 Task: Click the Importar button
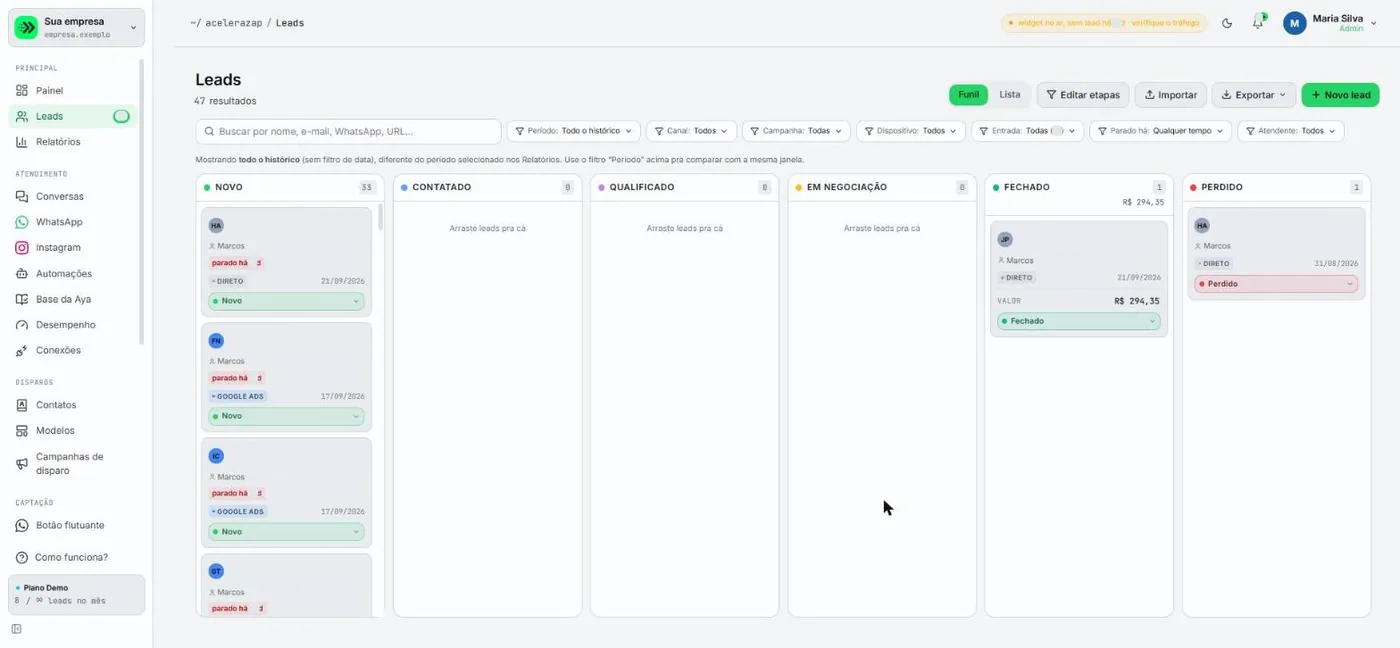coord(1171,95)
